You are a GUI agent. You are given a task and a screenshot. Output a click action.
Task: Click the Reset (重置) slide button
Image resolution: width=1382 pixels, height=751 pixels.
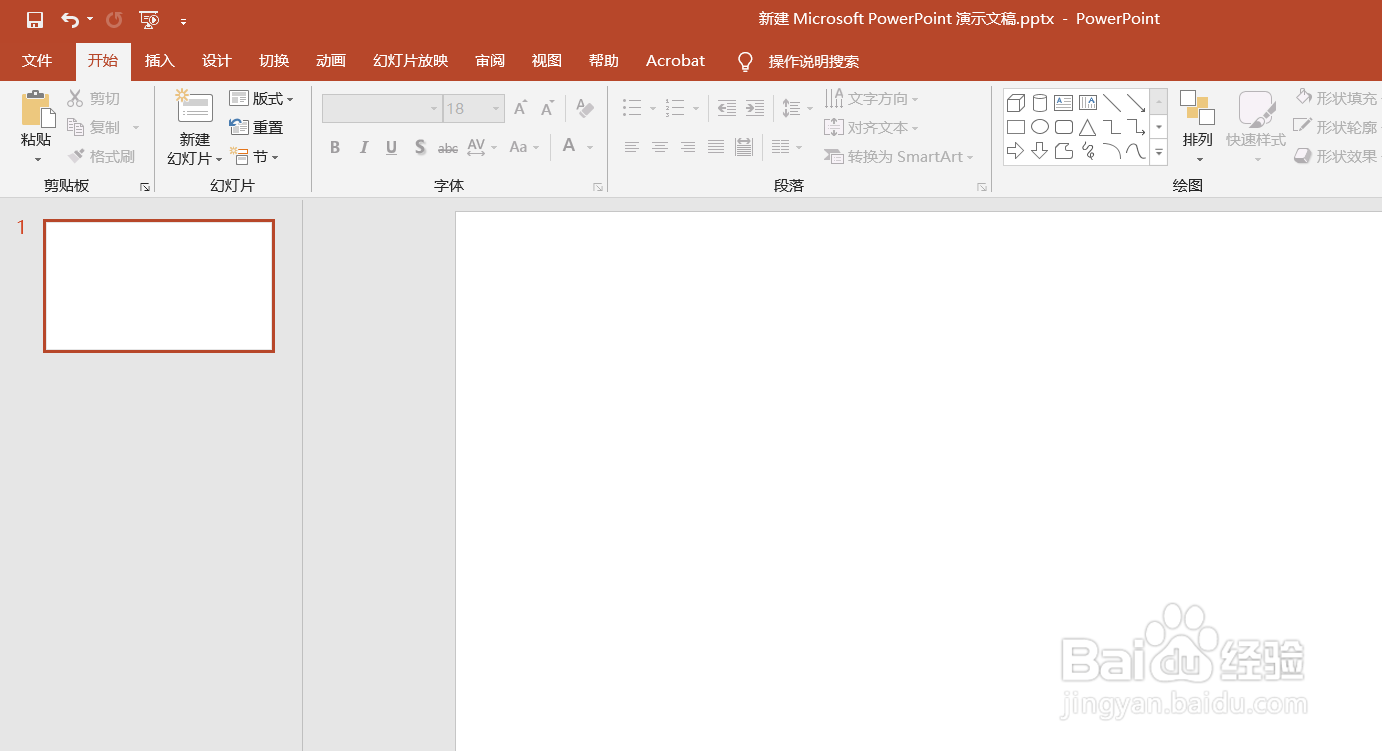coord(256,127)
